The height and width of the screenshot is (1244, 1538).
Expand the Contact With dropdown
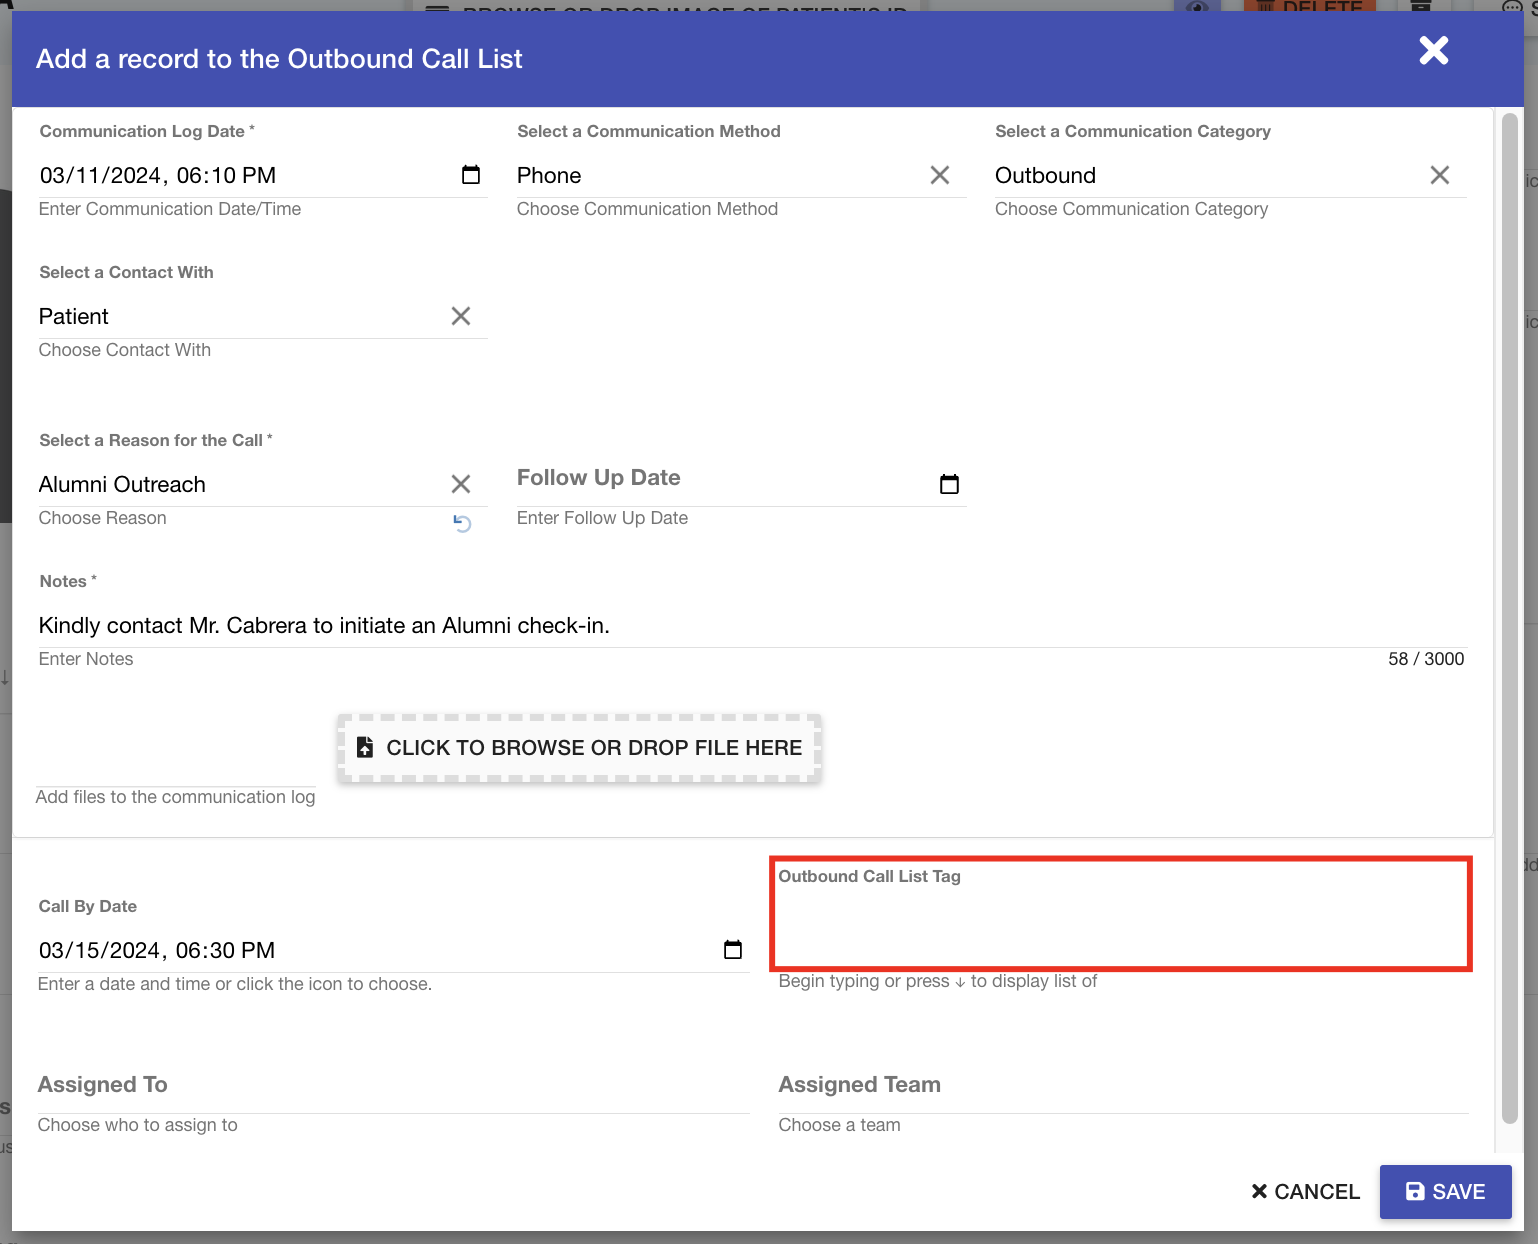tap(240, 317)
